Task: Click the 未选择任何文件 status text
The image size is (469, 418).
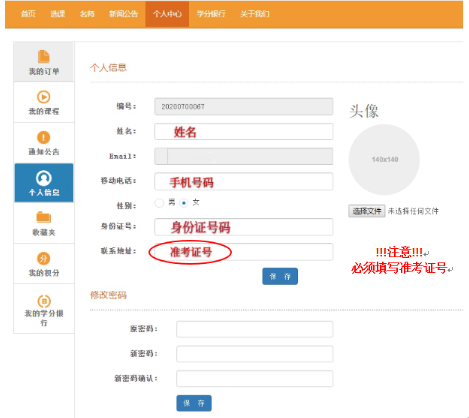Action: click(413, 211)
